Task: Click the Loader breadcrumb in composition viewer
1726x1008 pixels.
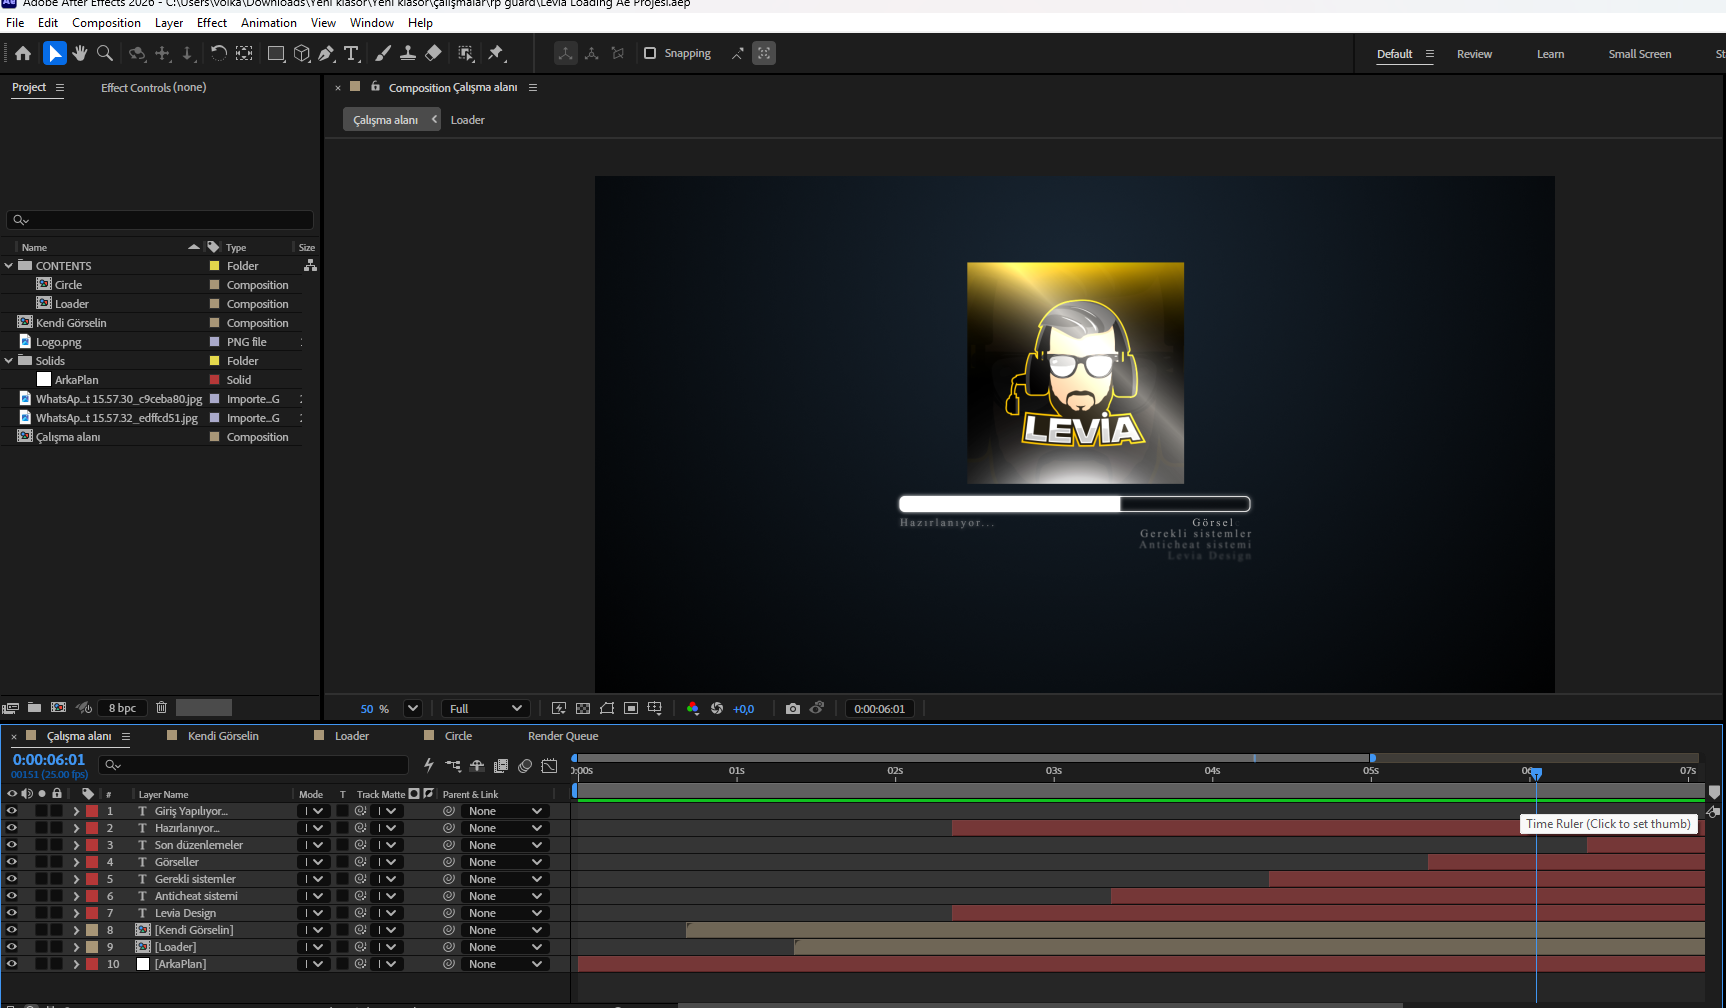Action: [467, 120]
